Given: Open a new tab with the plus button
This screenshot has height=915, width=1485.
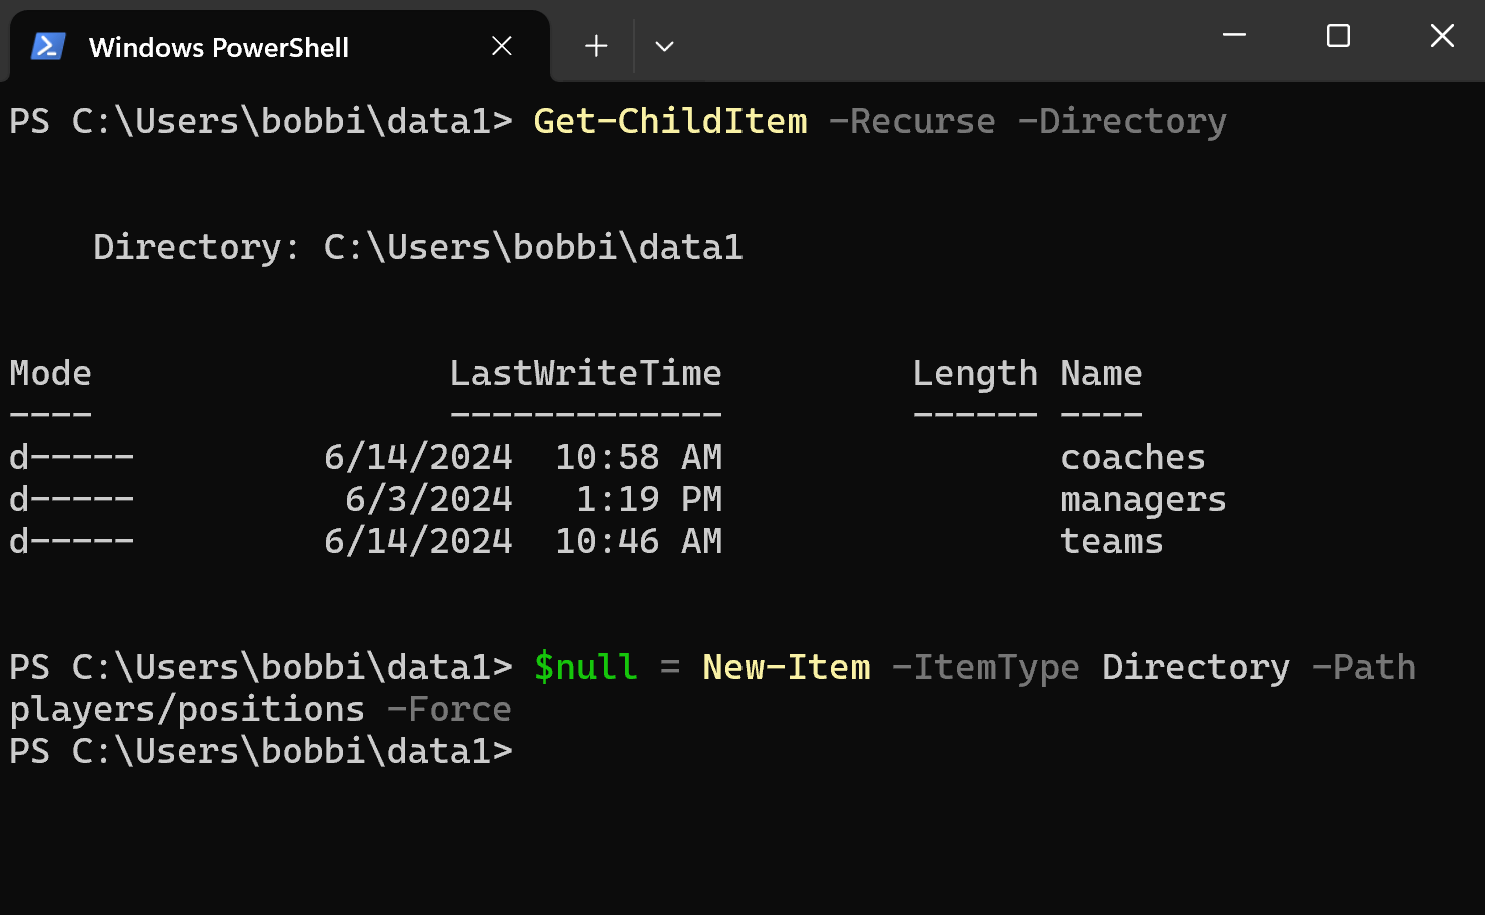Looking at the screenshot, I should [x=596, y=46].
